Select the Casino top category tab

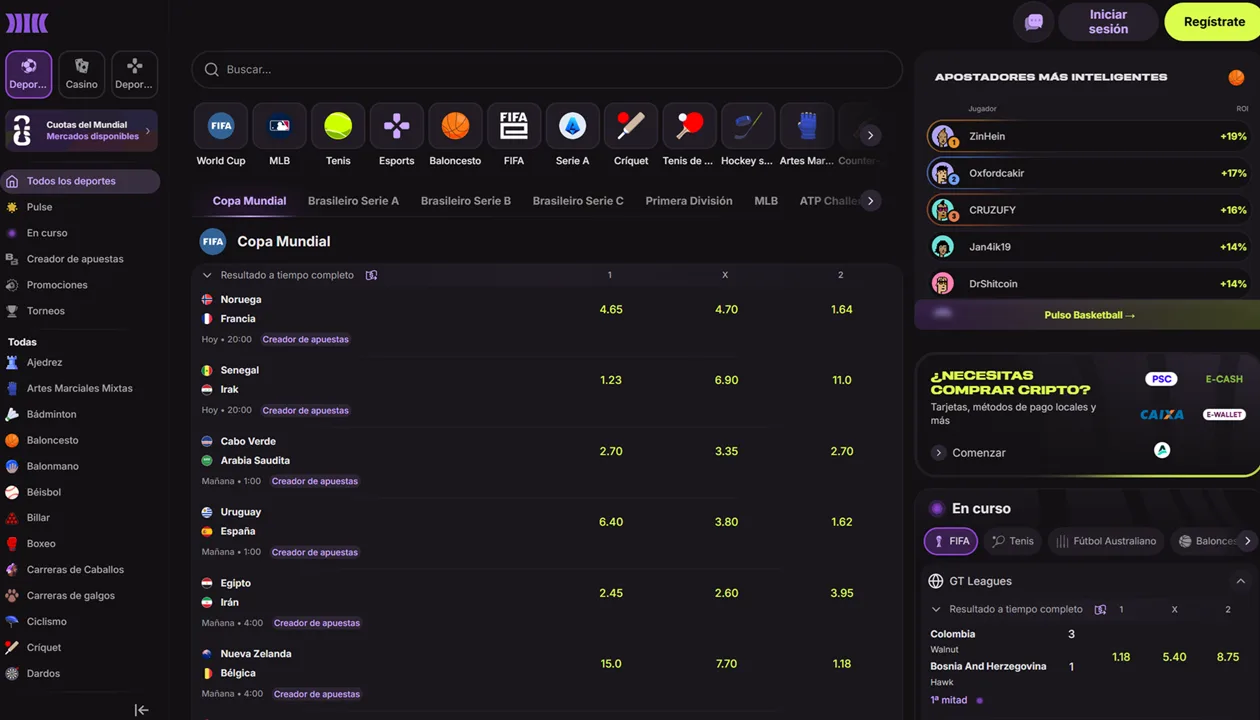click(x=82, y=74)
